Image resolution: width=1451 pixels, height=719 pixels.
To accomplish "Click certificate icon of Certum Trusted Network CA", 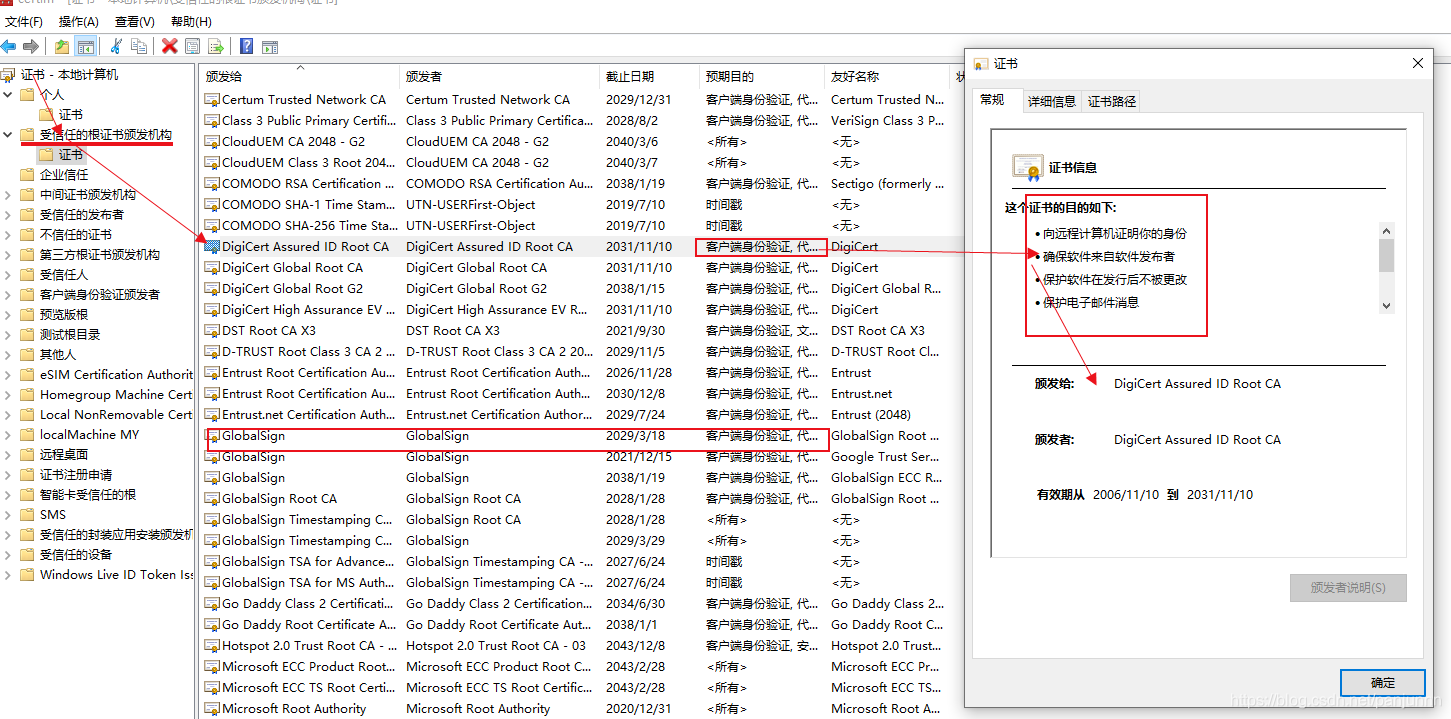I will 212,100.
